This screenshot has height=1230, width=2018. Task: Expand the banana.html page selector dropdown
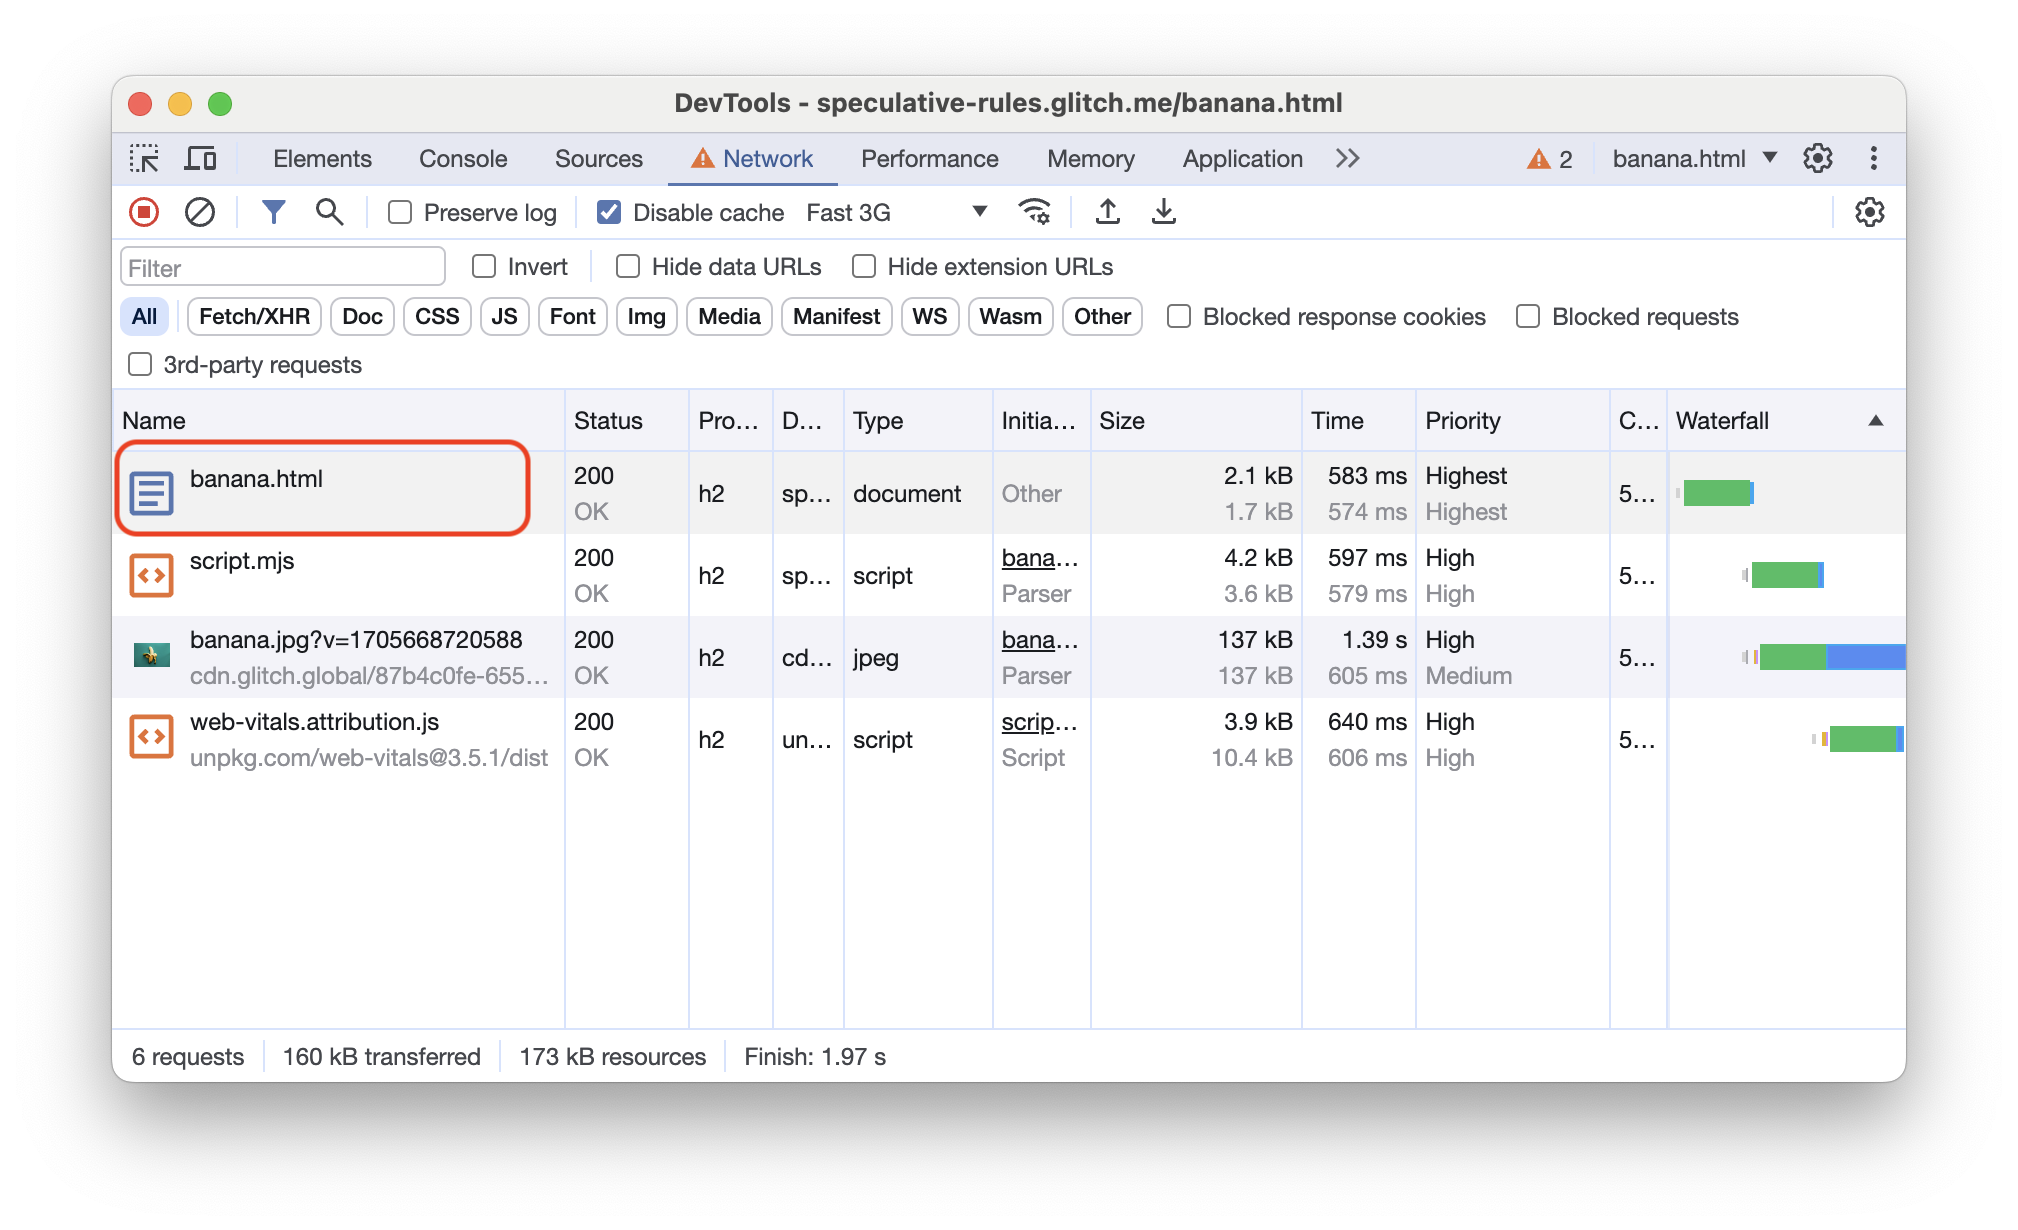click(x=1772, y=157)
